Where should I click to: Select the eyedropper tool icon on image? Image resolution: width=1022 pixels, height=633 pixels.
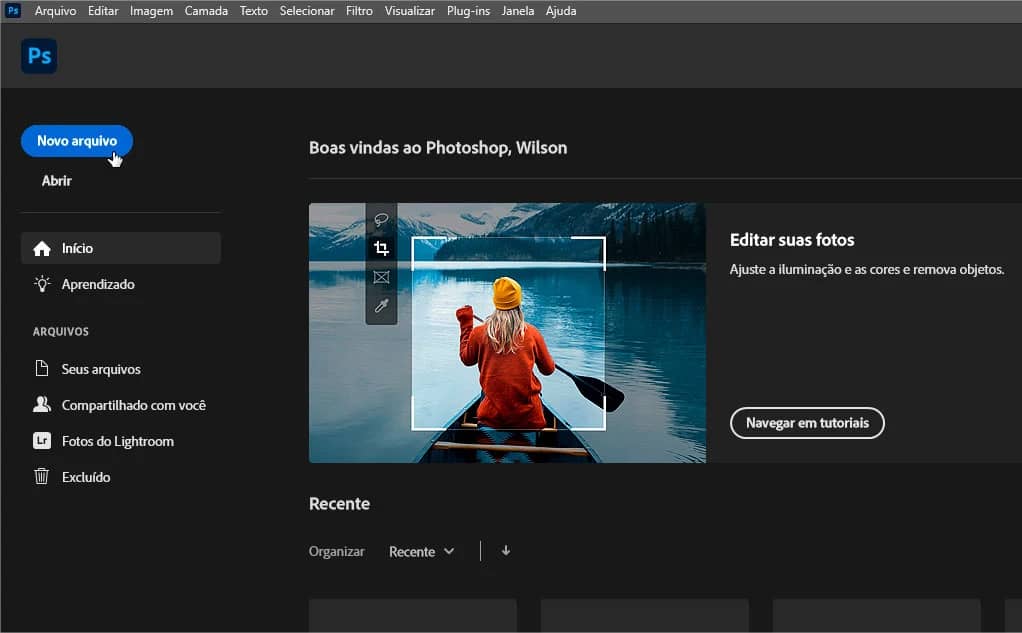(x=381, y=306)
